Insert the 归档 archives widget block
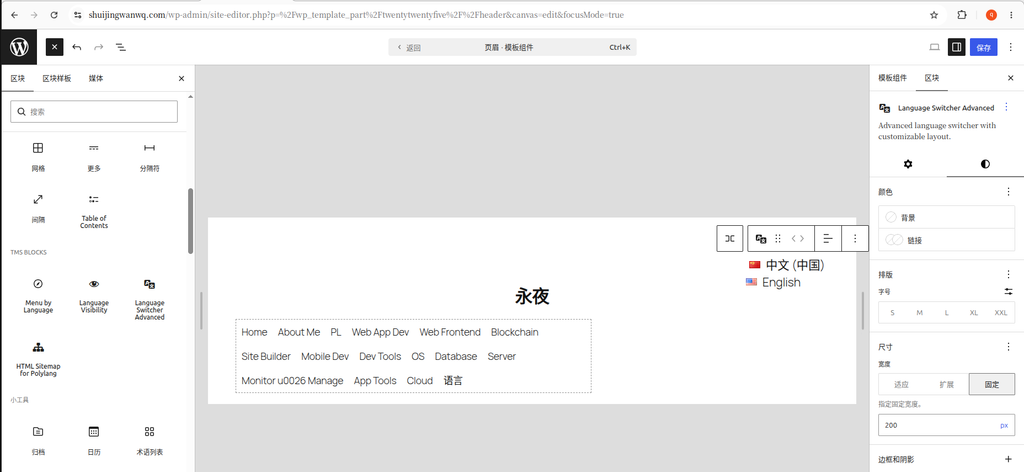Screen dimensions: 1024x472 click(38, 440)
